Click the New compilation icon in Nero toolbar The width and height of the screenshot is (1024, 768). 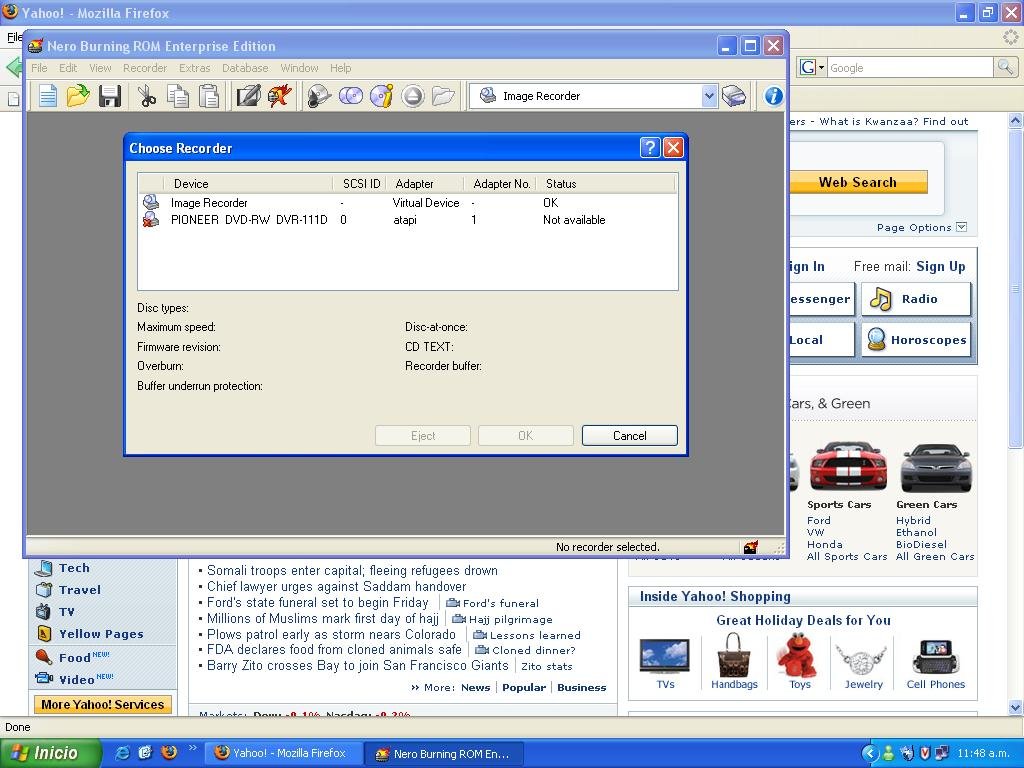pos(48,96)
